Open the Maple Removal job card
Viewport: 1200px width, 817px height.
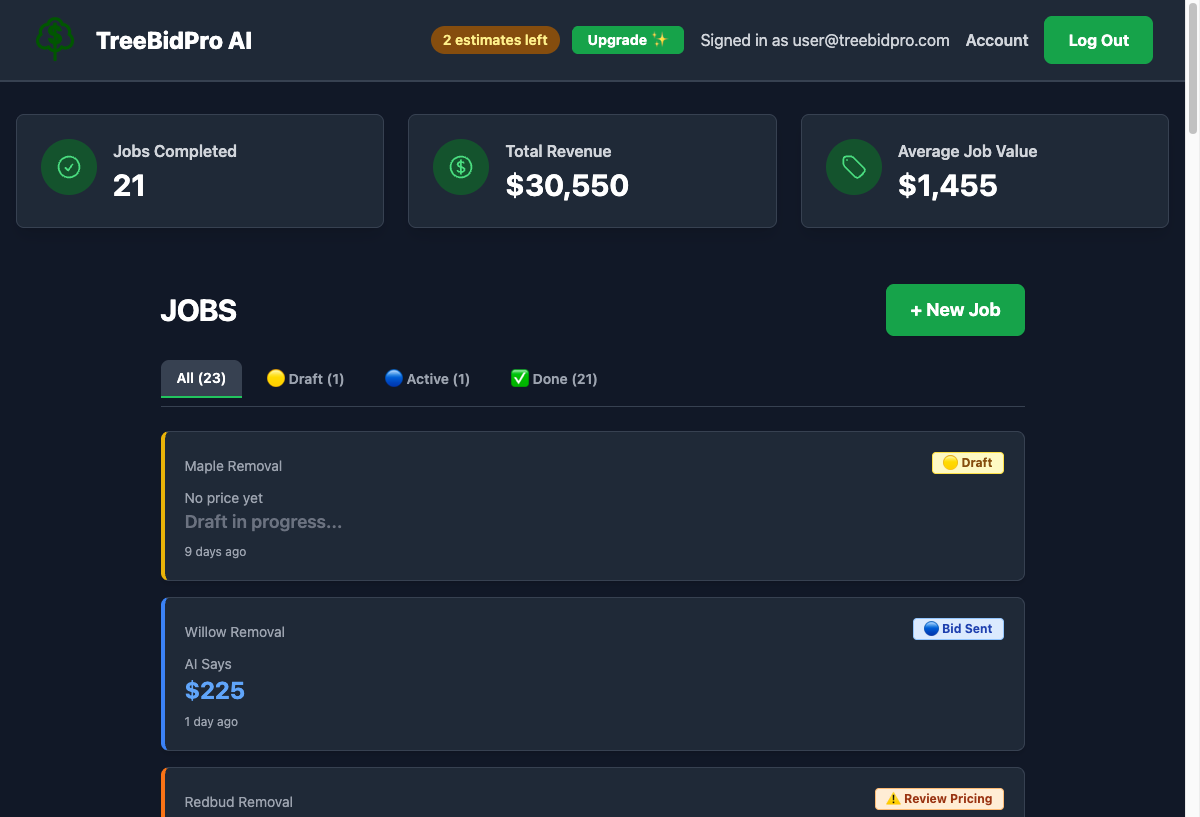592,506
